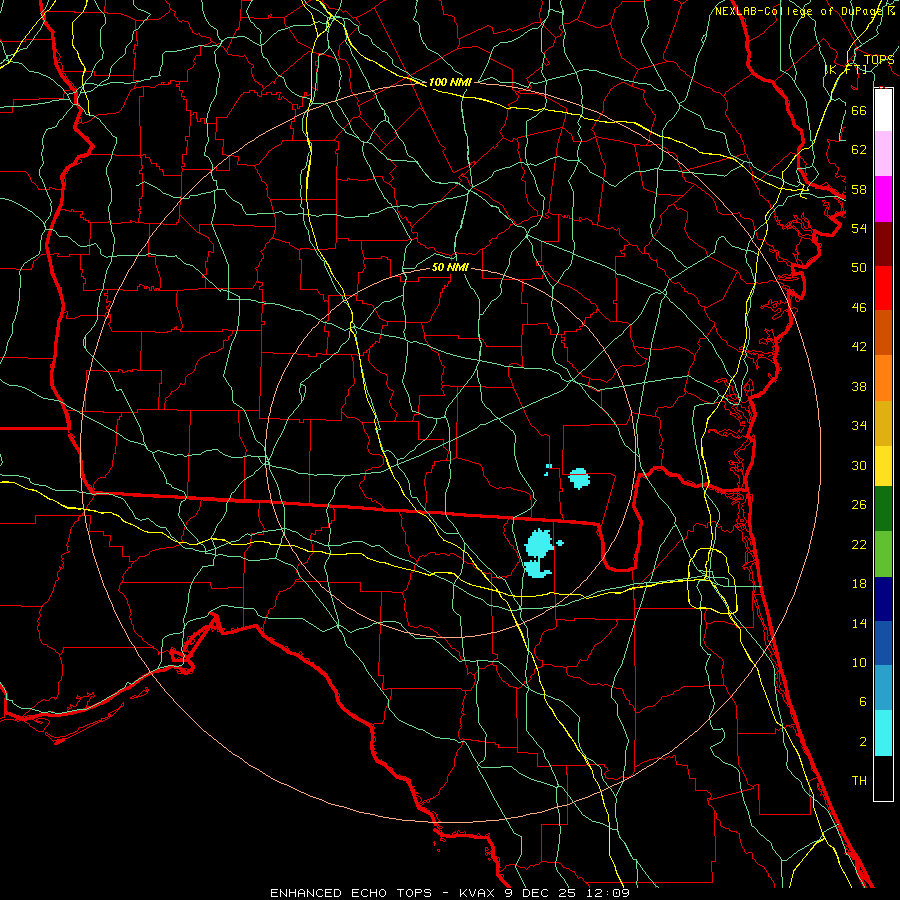
Task: Click the "42" legend value
Action: 859,347
